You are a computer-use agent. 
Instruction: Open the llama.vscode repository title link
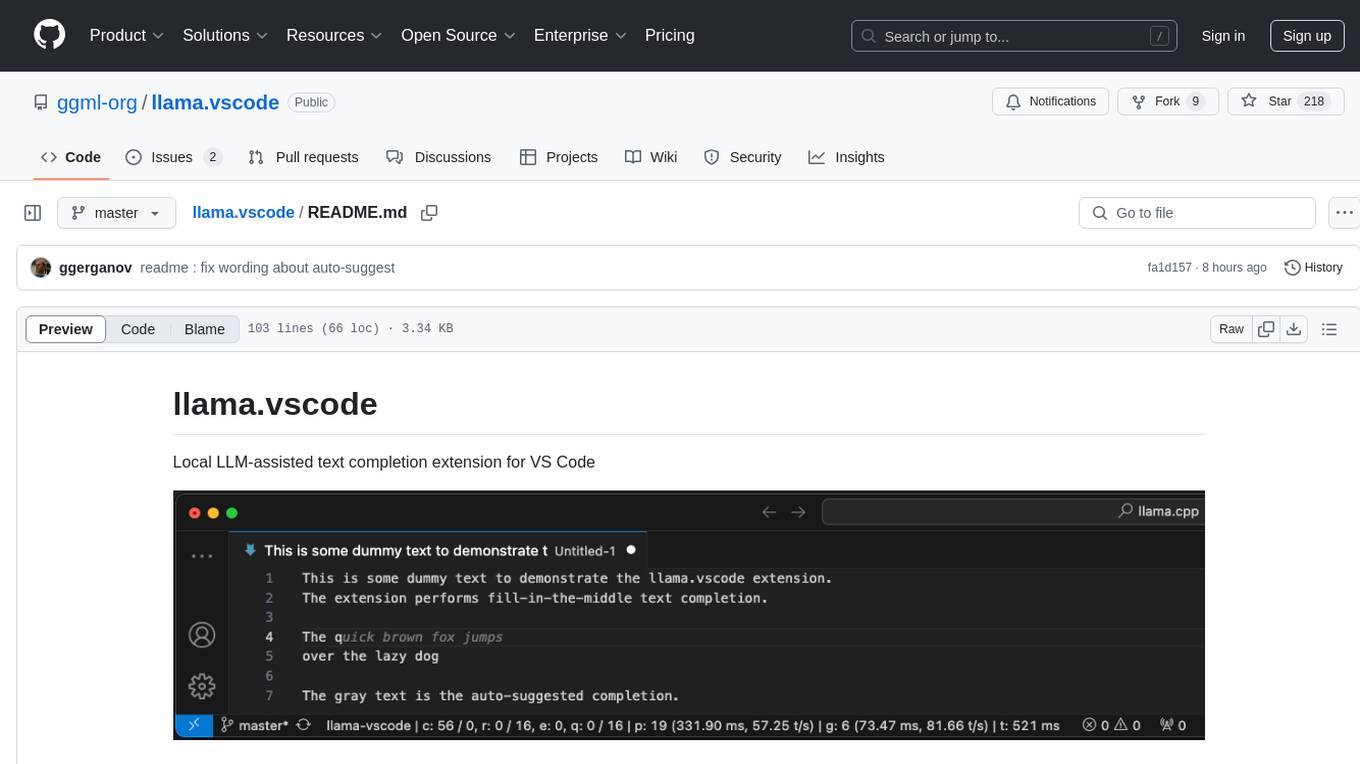215,102
